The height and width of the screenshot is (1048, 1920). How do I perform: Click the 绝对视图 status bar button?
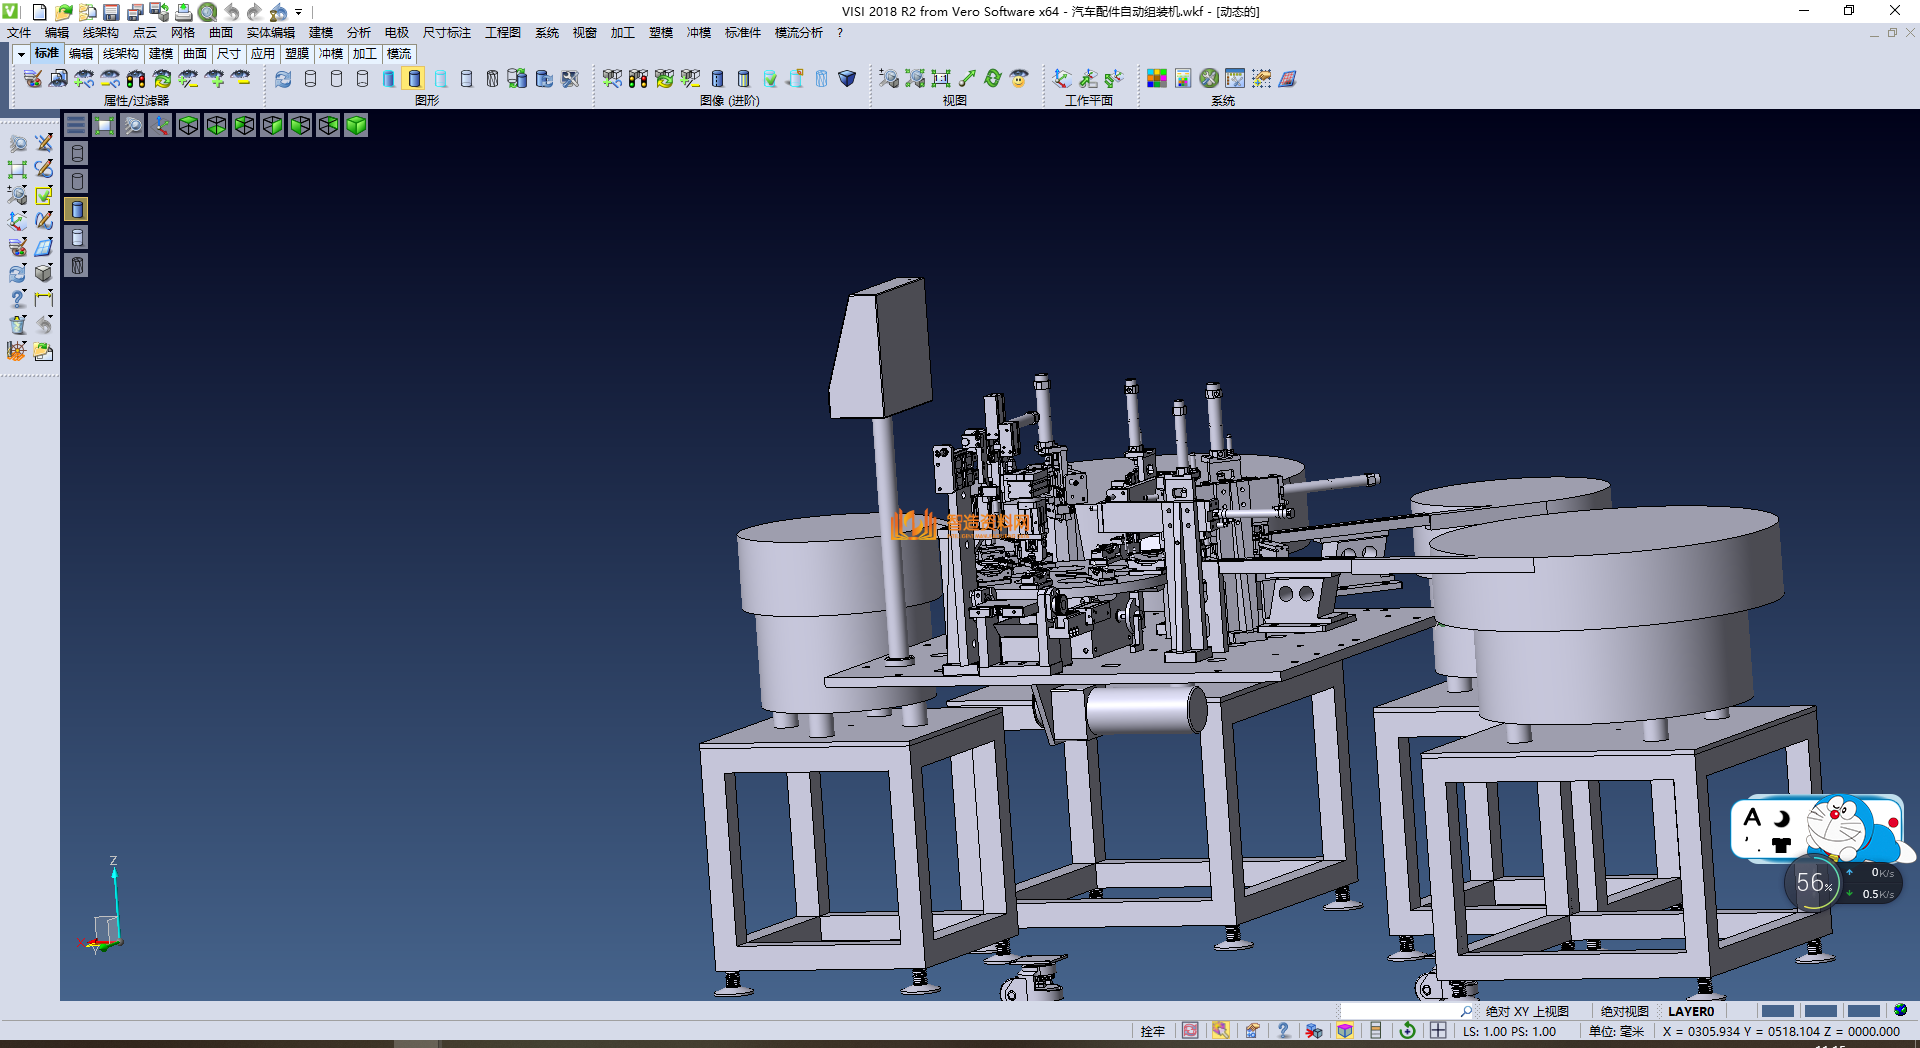pos(1624,1011)
